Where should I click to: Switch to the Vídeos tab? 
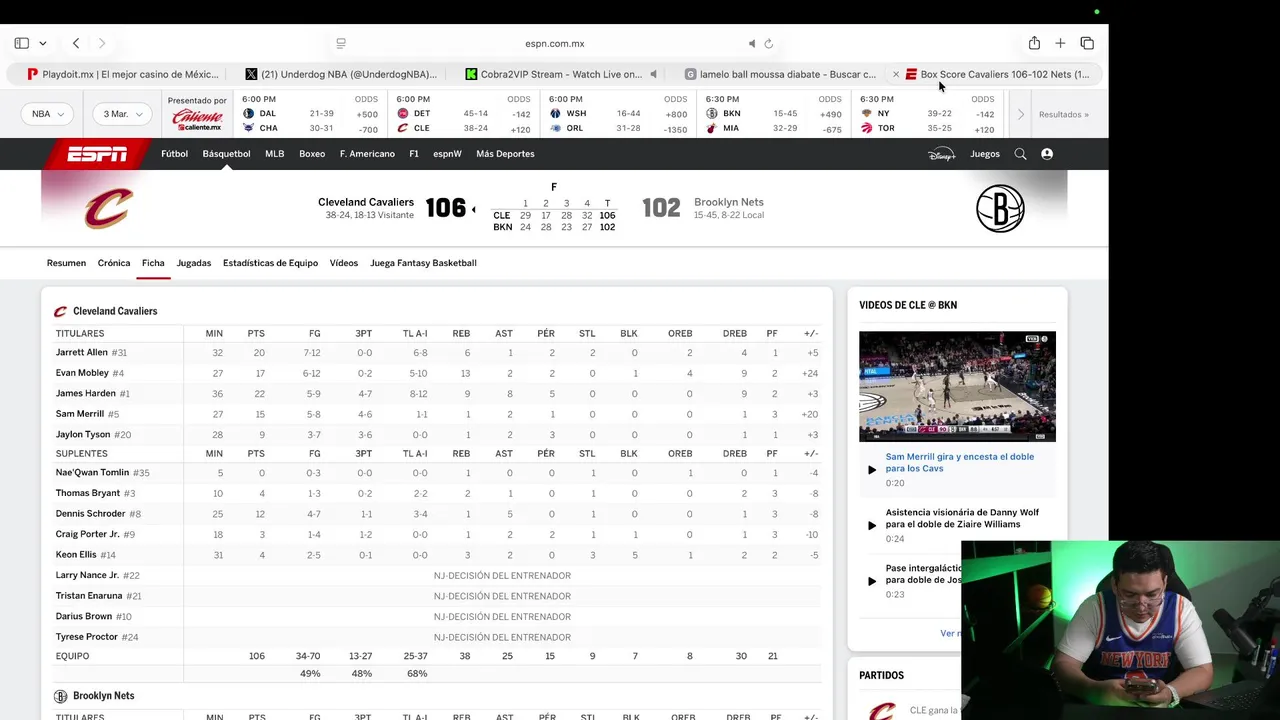click(344, 263)
